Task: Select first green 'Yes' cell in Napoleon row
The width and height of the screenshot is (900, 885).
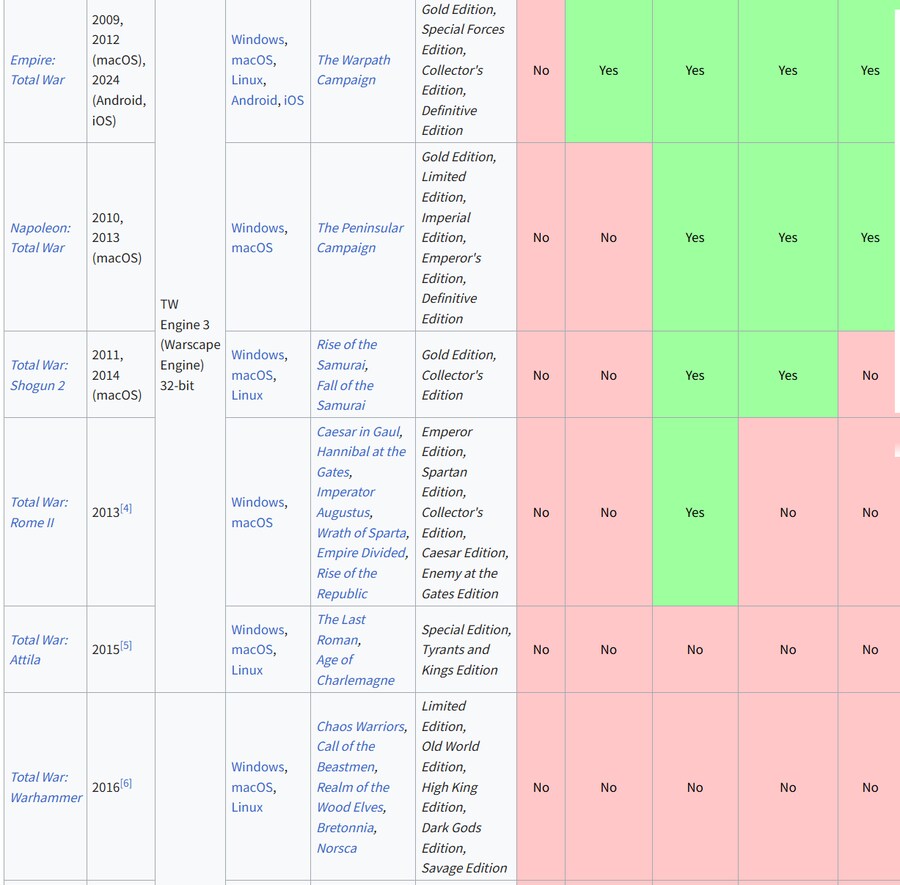Action: [x=695, y=237]
